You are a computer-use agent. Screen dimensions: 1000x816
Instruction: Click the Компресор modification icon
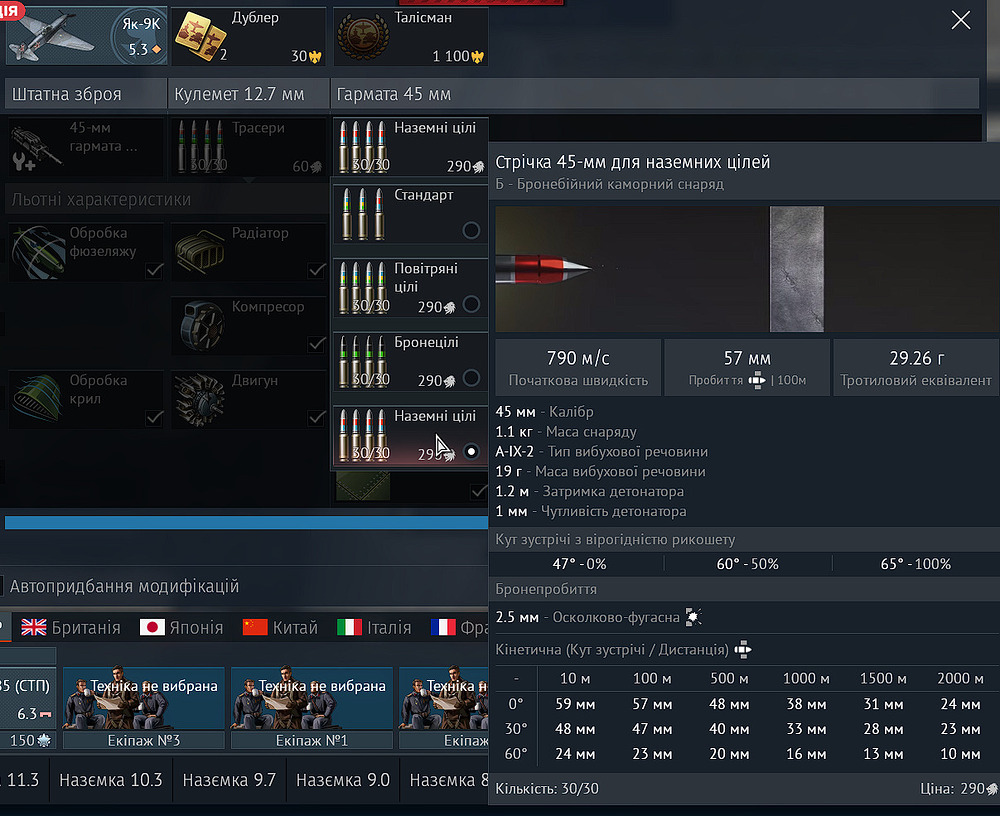[x=202, y=326]
